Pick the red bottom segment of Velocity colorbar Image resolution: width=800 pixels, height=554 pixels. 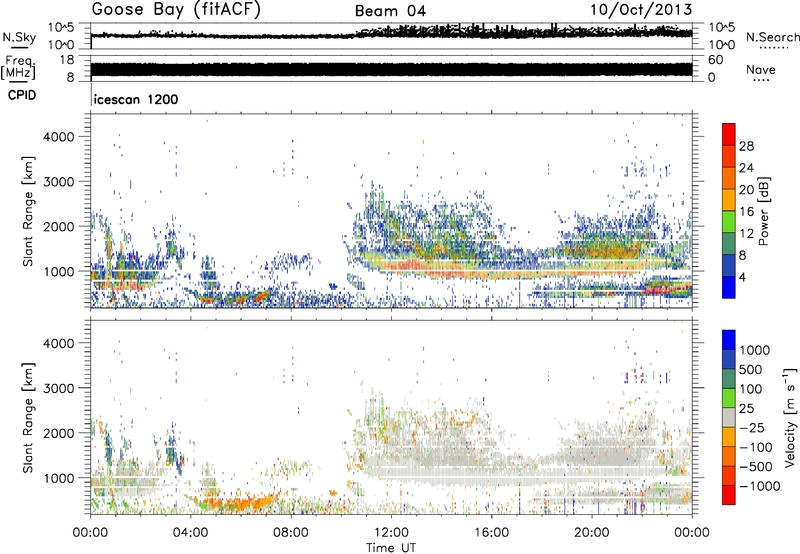(x=729, y=495)
